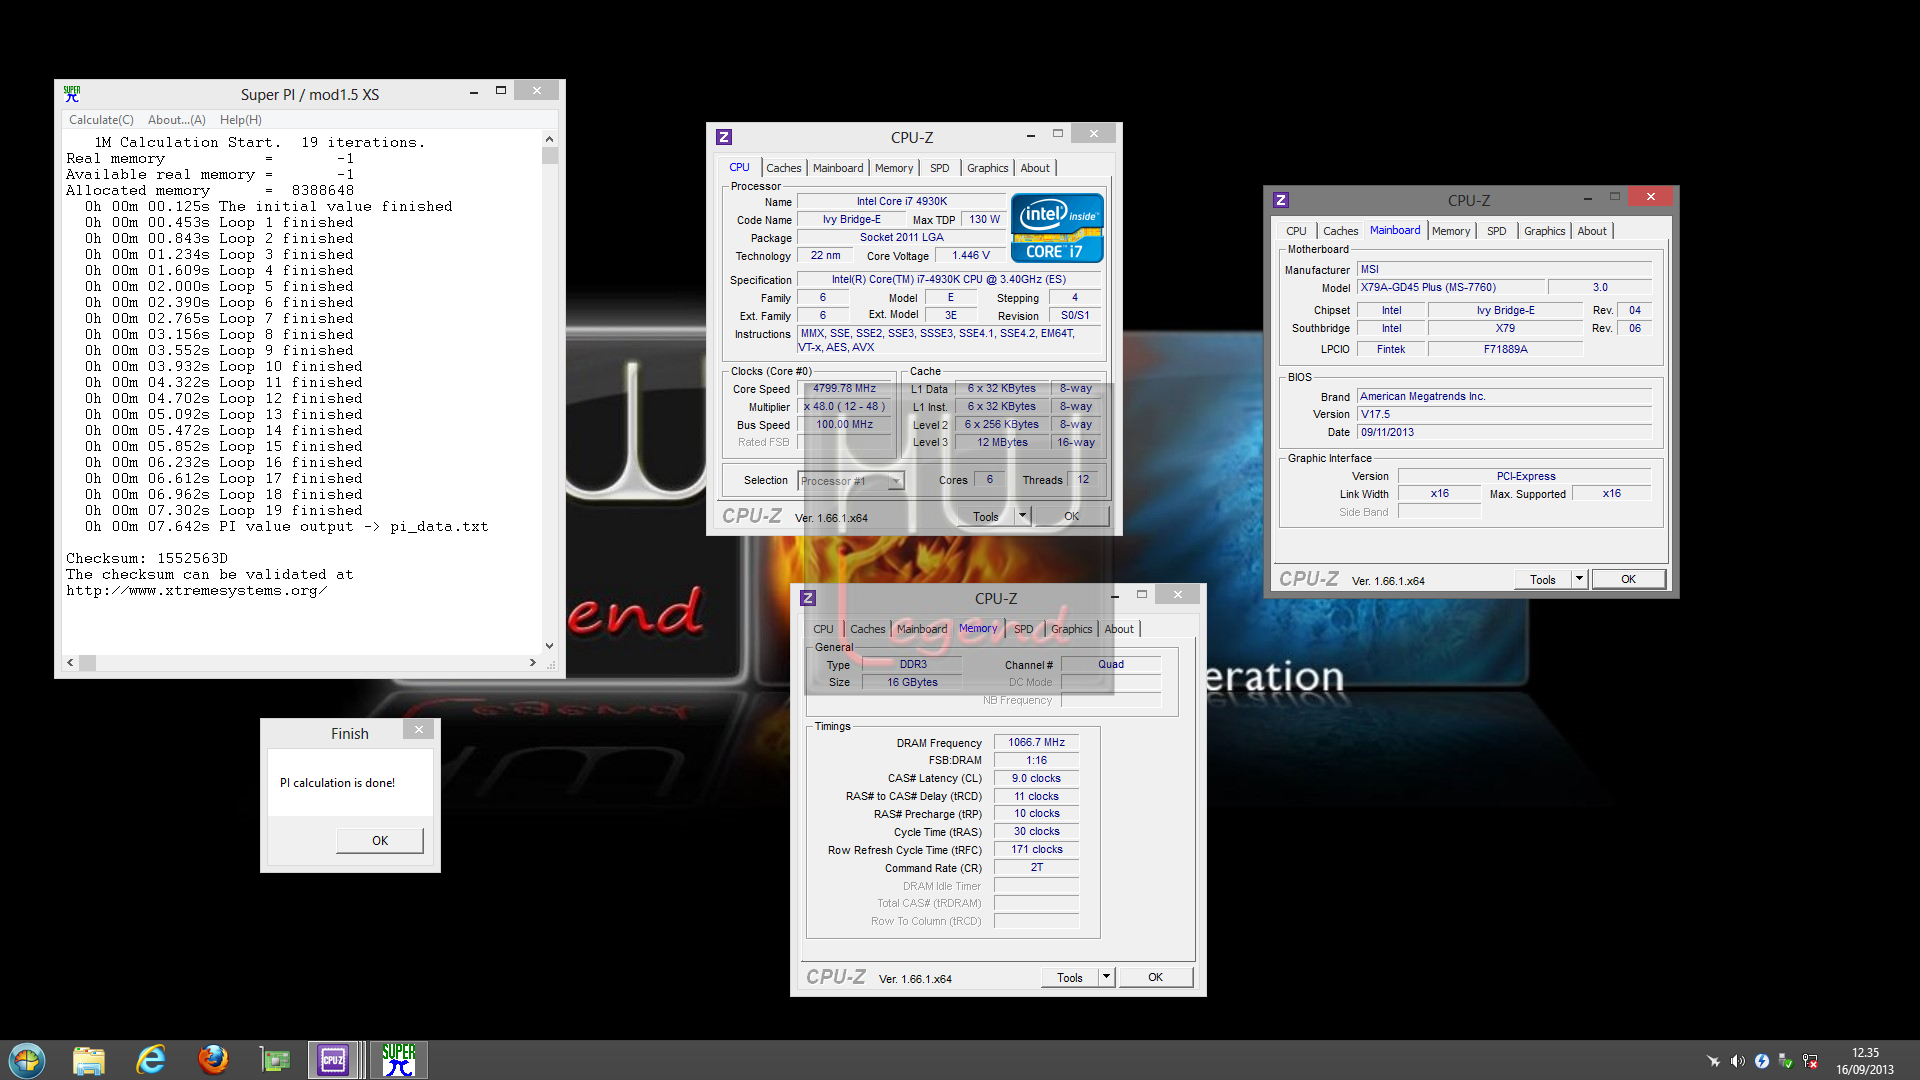The width and height of the screenshot is (1920, 1080).
Task: Click Super PI horizontal scrollbar left arrow
Action: (70, 663)
